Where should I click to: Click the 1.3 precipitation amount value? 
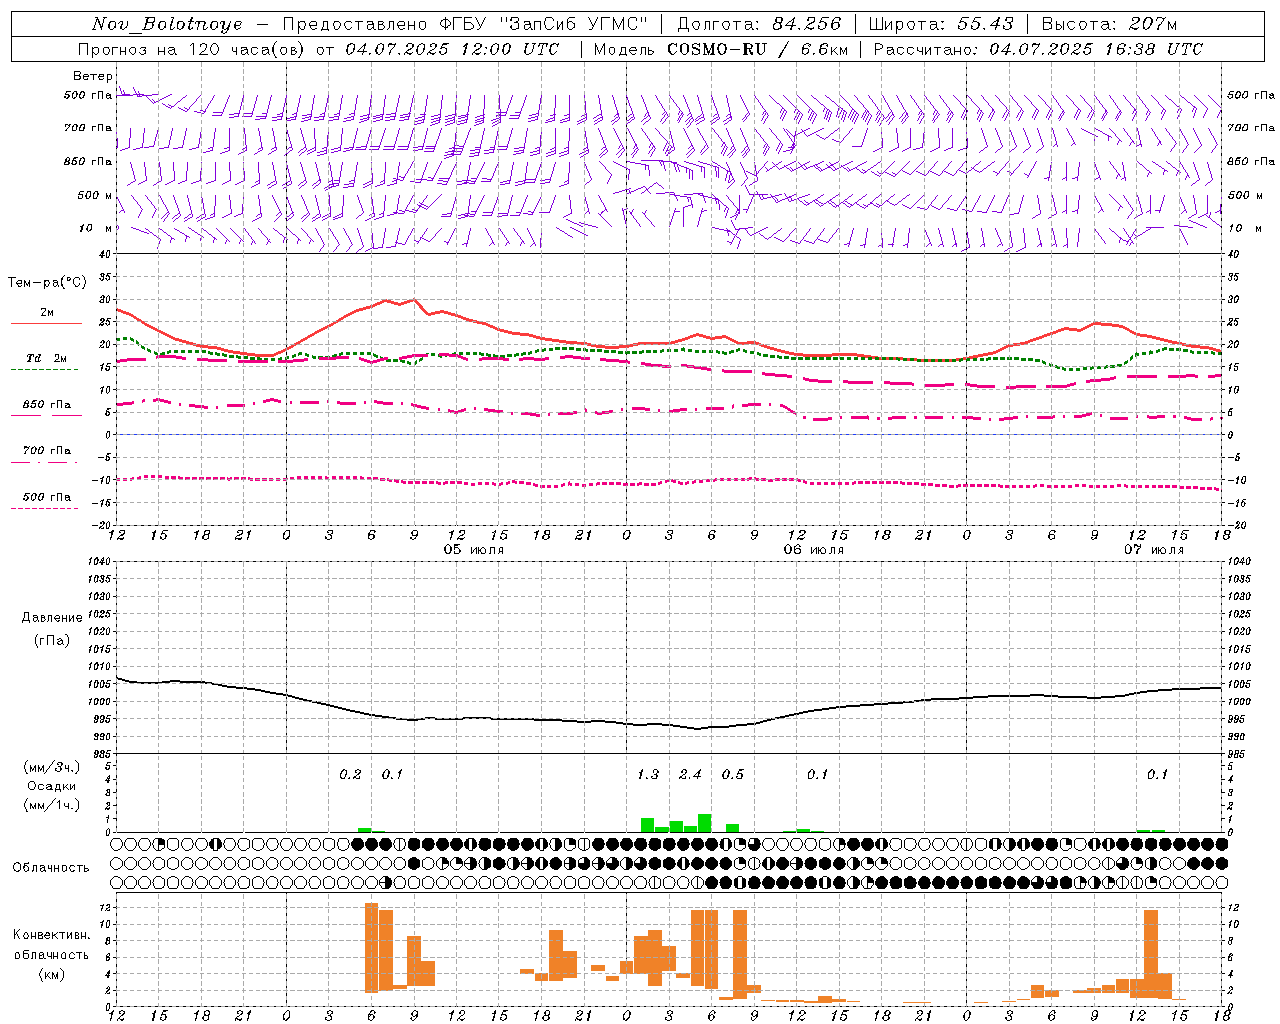coord(648,775)
